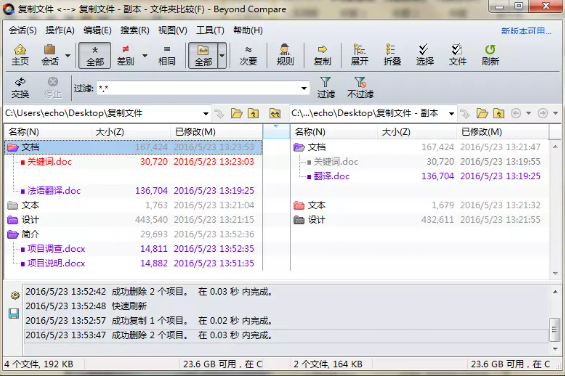Toggle the 差别 differences filter
The image size is (565, 376).
point(125,55)
